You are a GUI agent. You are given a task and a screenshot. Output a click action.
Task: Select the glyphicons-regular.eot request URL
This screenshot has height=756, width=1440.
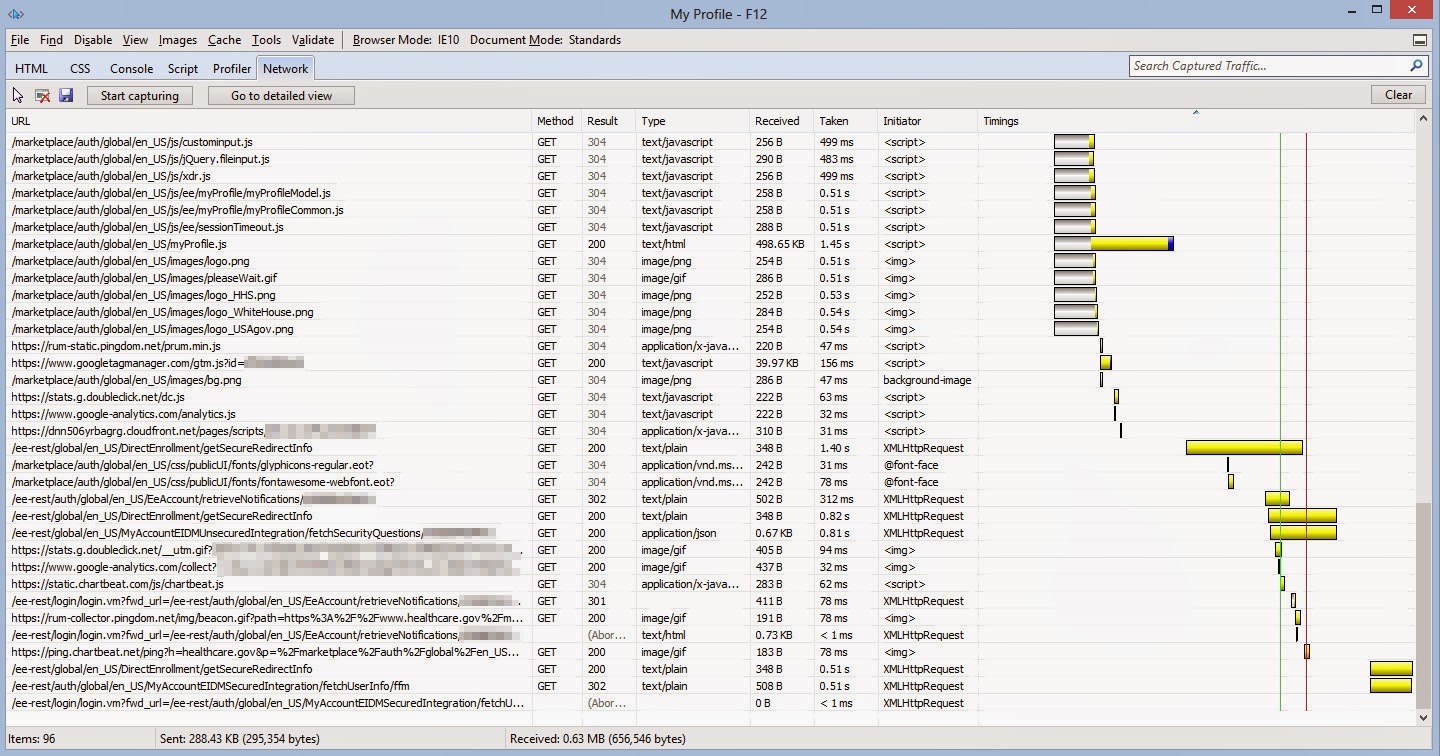pyautogui.click(x=192, y=465)
